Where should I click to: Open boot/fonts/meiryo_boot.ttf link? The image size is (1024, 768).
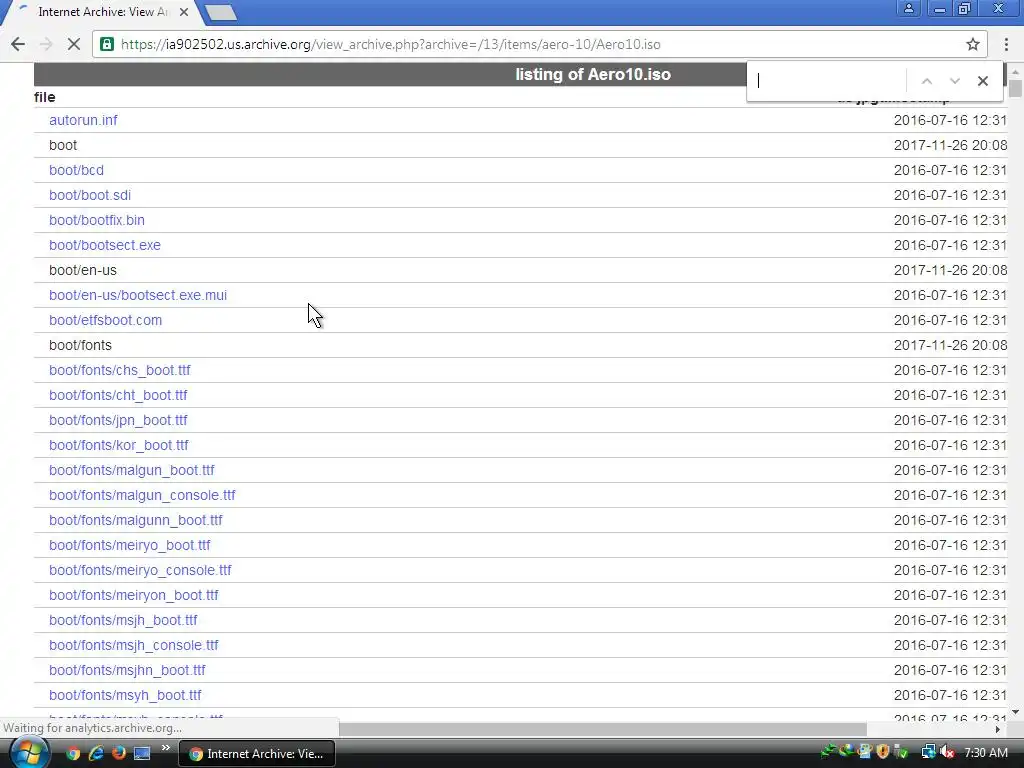point(129,545)
